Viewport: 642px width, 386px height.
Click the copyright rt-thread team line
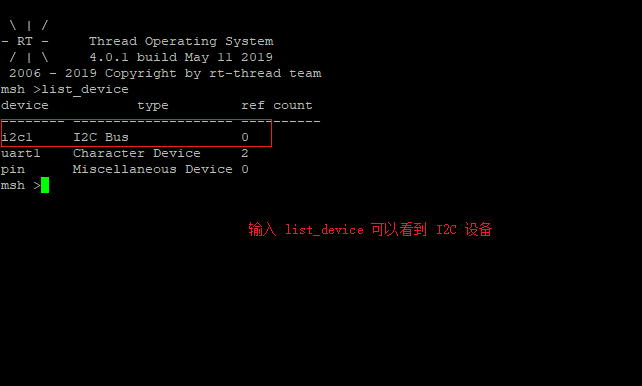tap(165, 73)
